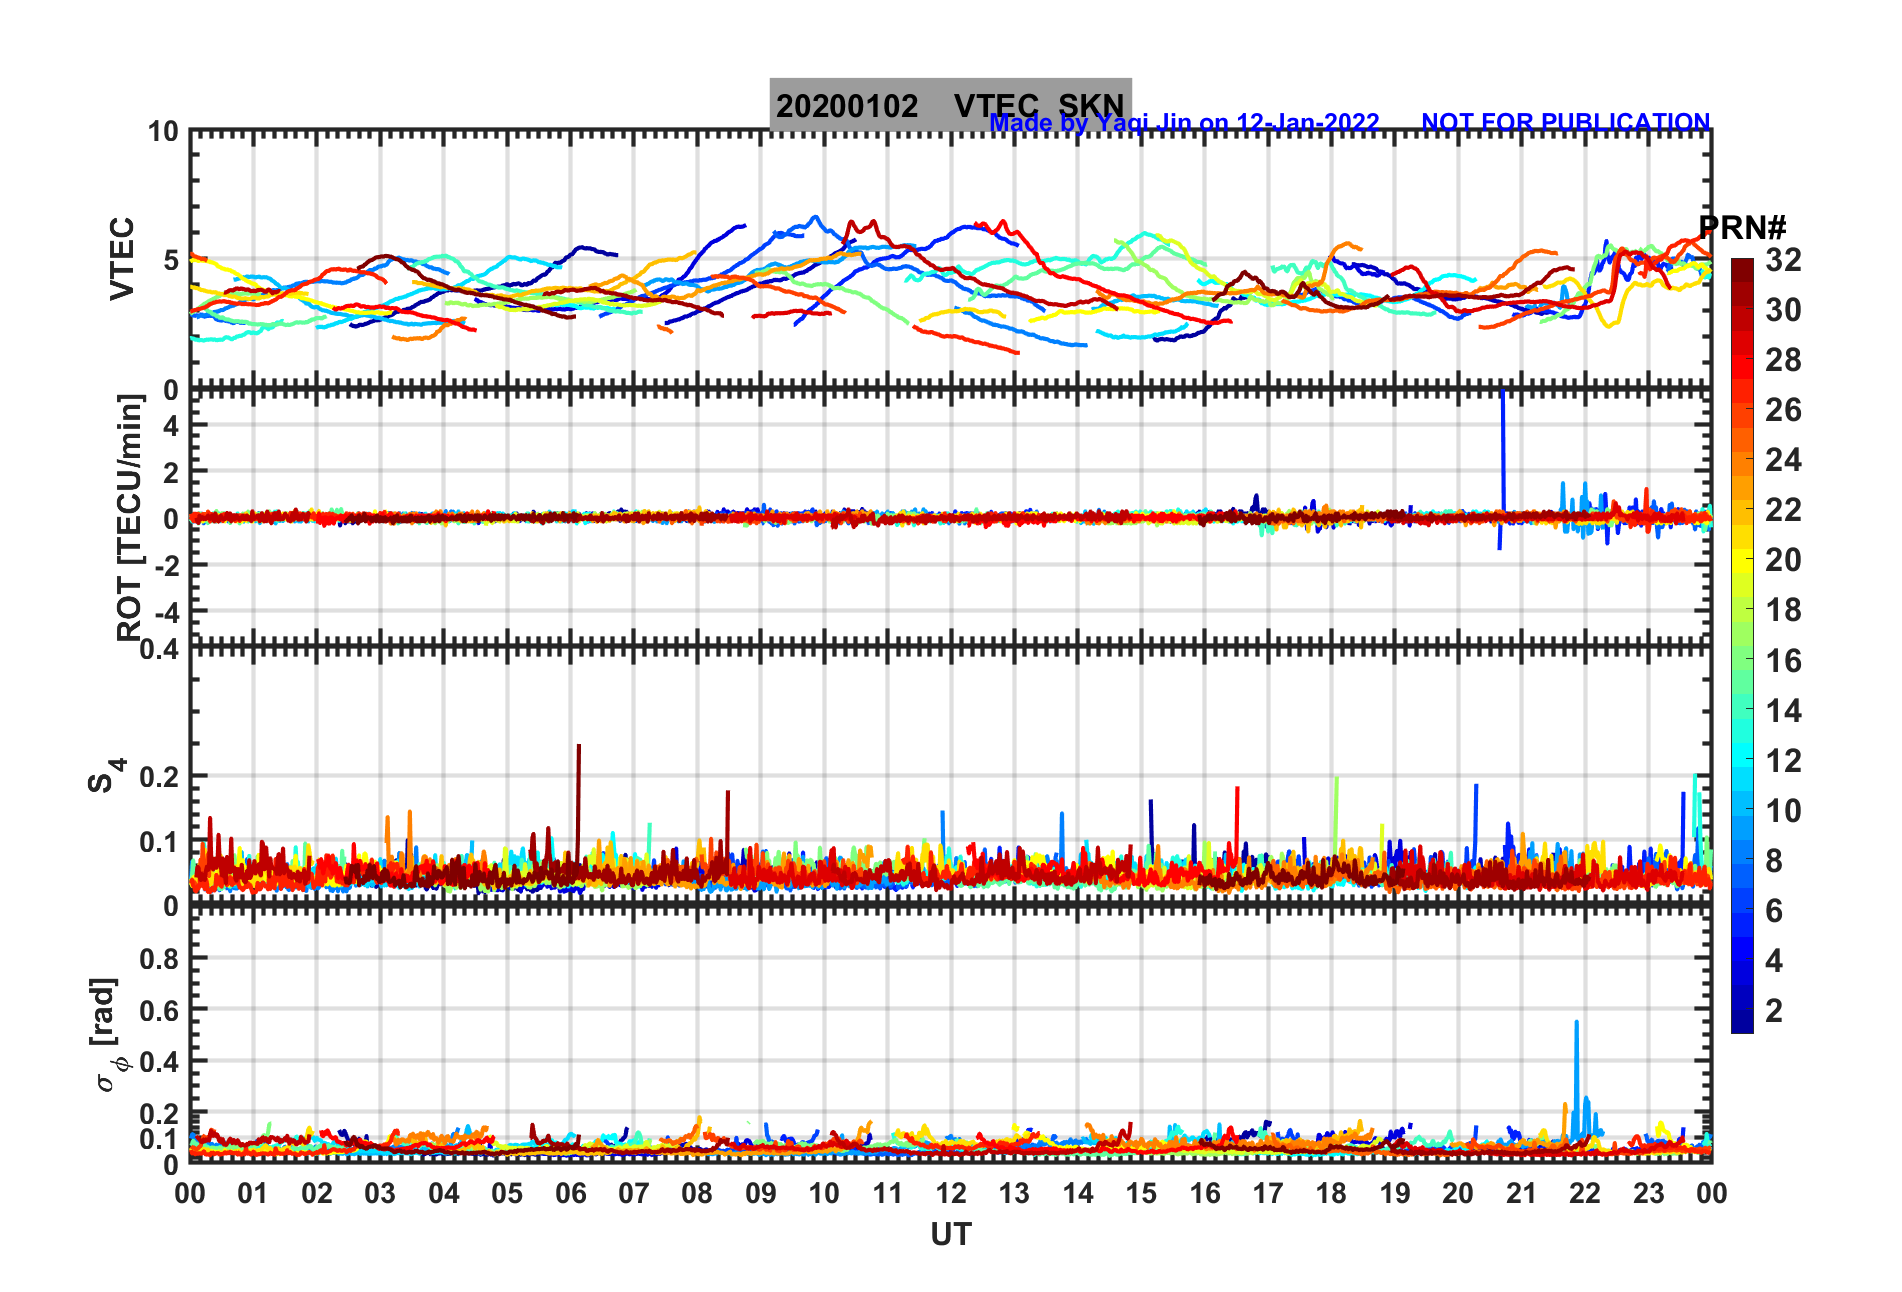
Task: Click colorbar tick label 32
Action: click(1783, 260)
